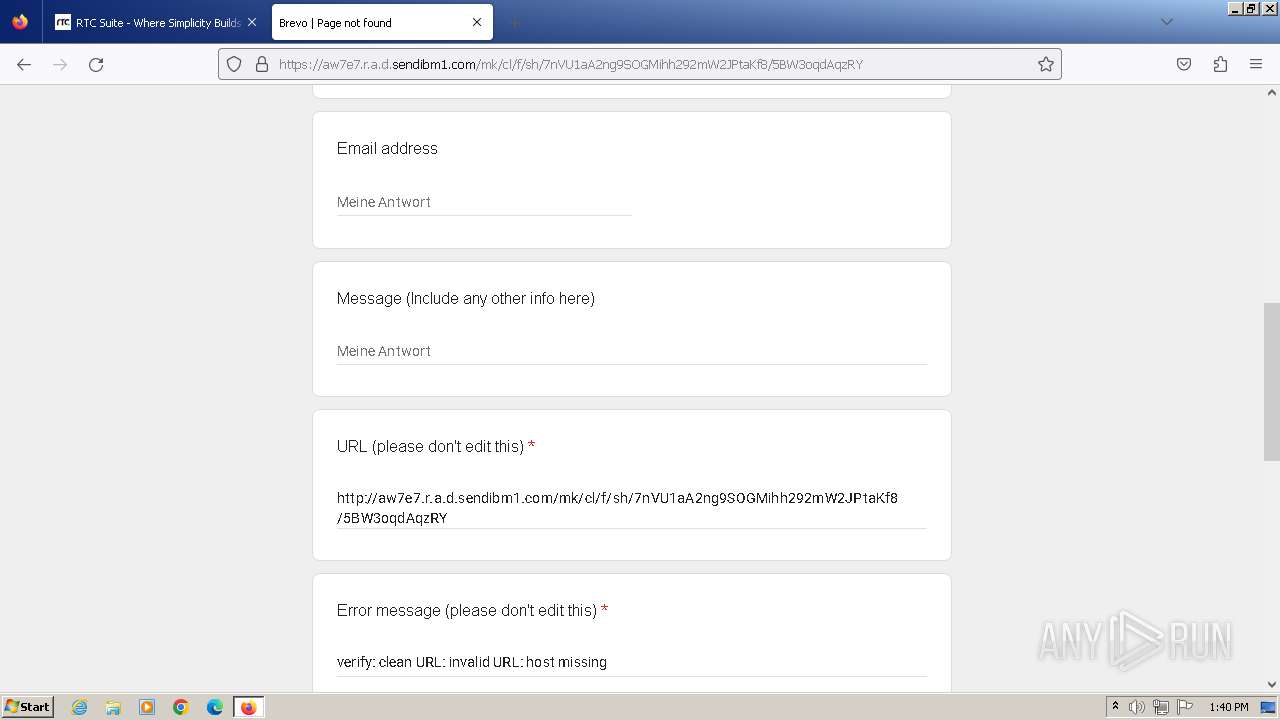This screenshot has height=720, width=1280.
Task: Expand the list all tabs chevron
Action: click(1166, 22)
